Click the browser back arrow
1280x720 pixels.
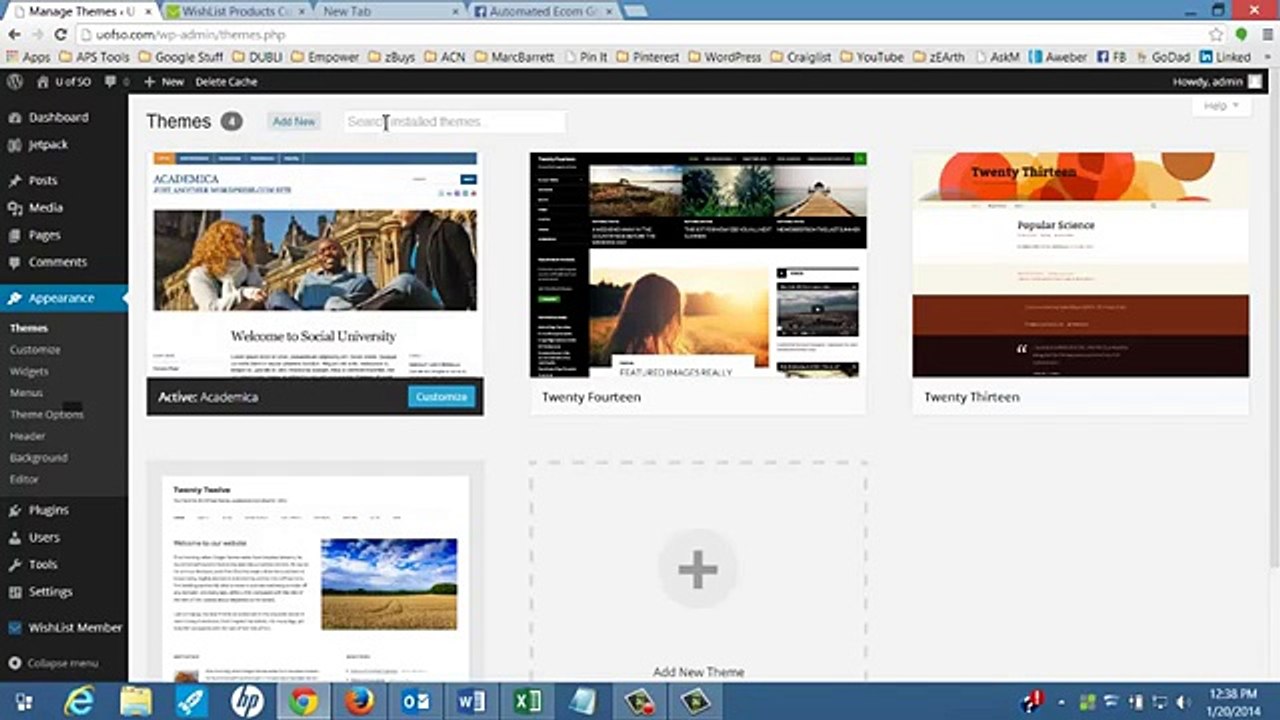[x=14, y=34]
